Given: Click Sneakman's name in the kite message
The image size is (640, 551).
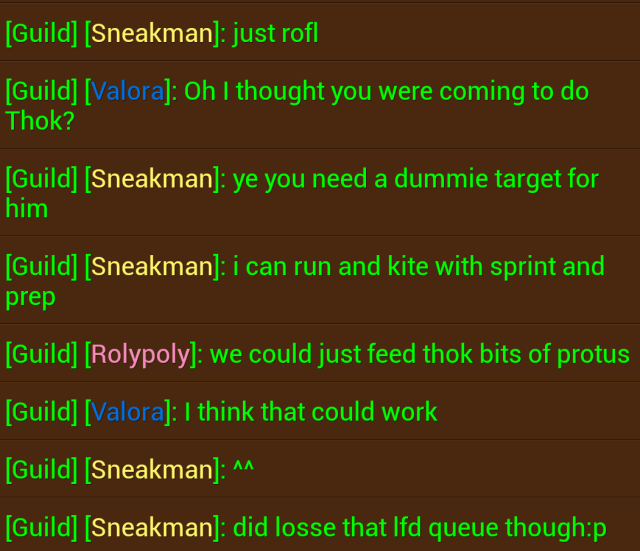Looking at the screenshot, I should (153, 267).
